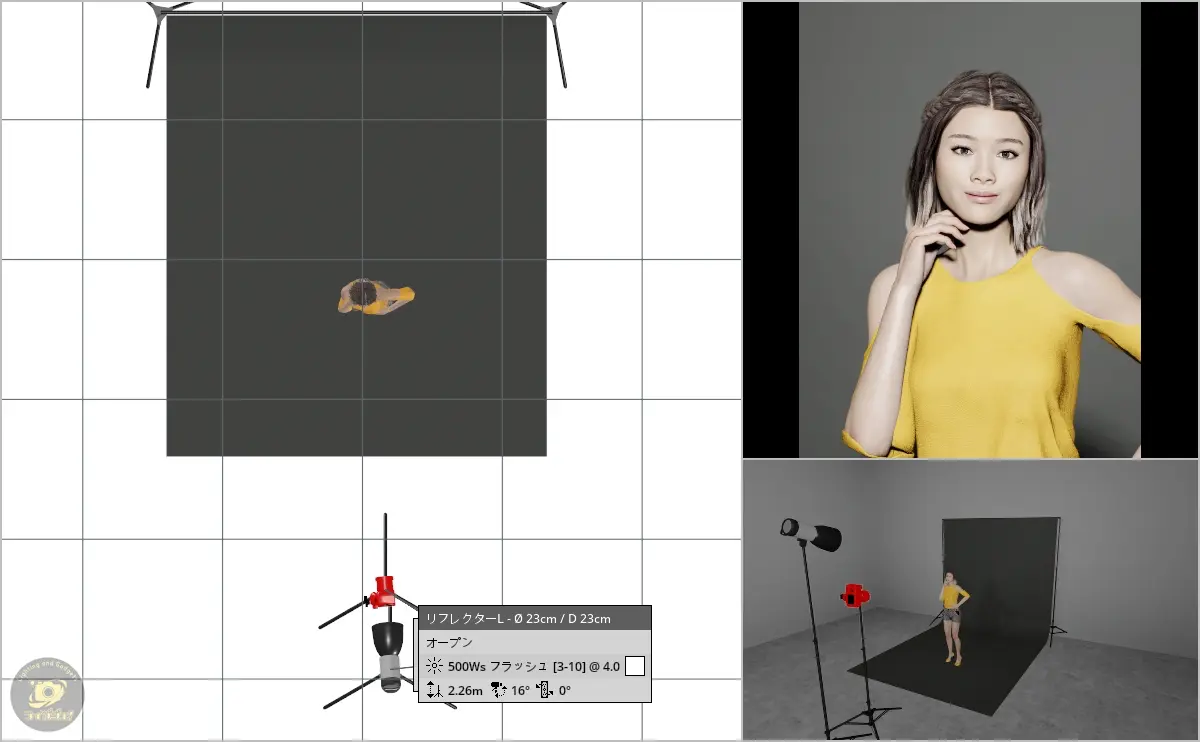The height and width of the screenshot is (742, 1200).
Task: Select the standing model in 3D studio view
Action: [x=953, y=615]
